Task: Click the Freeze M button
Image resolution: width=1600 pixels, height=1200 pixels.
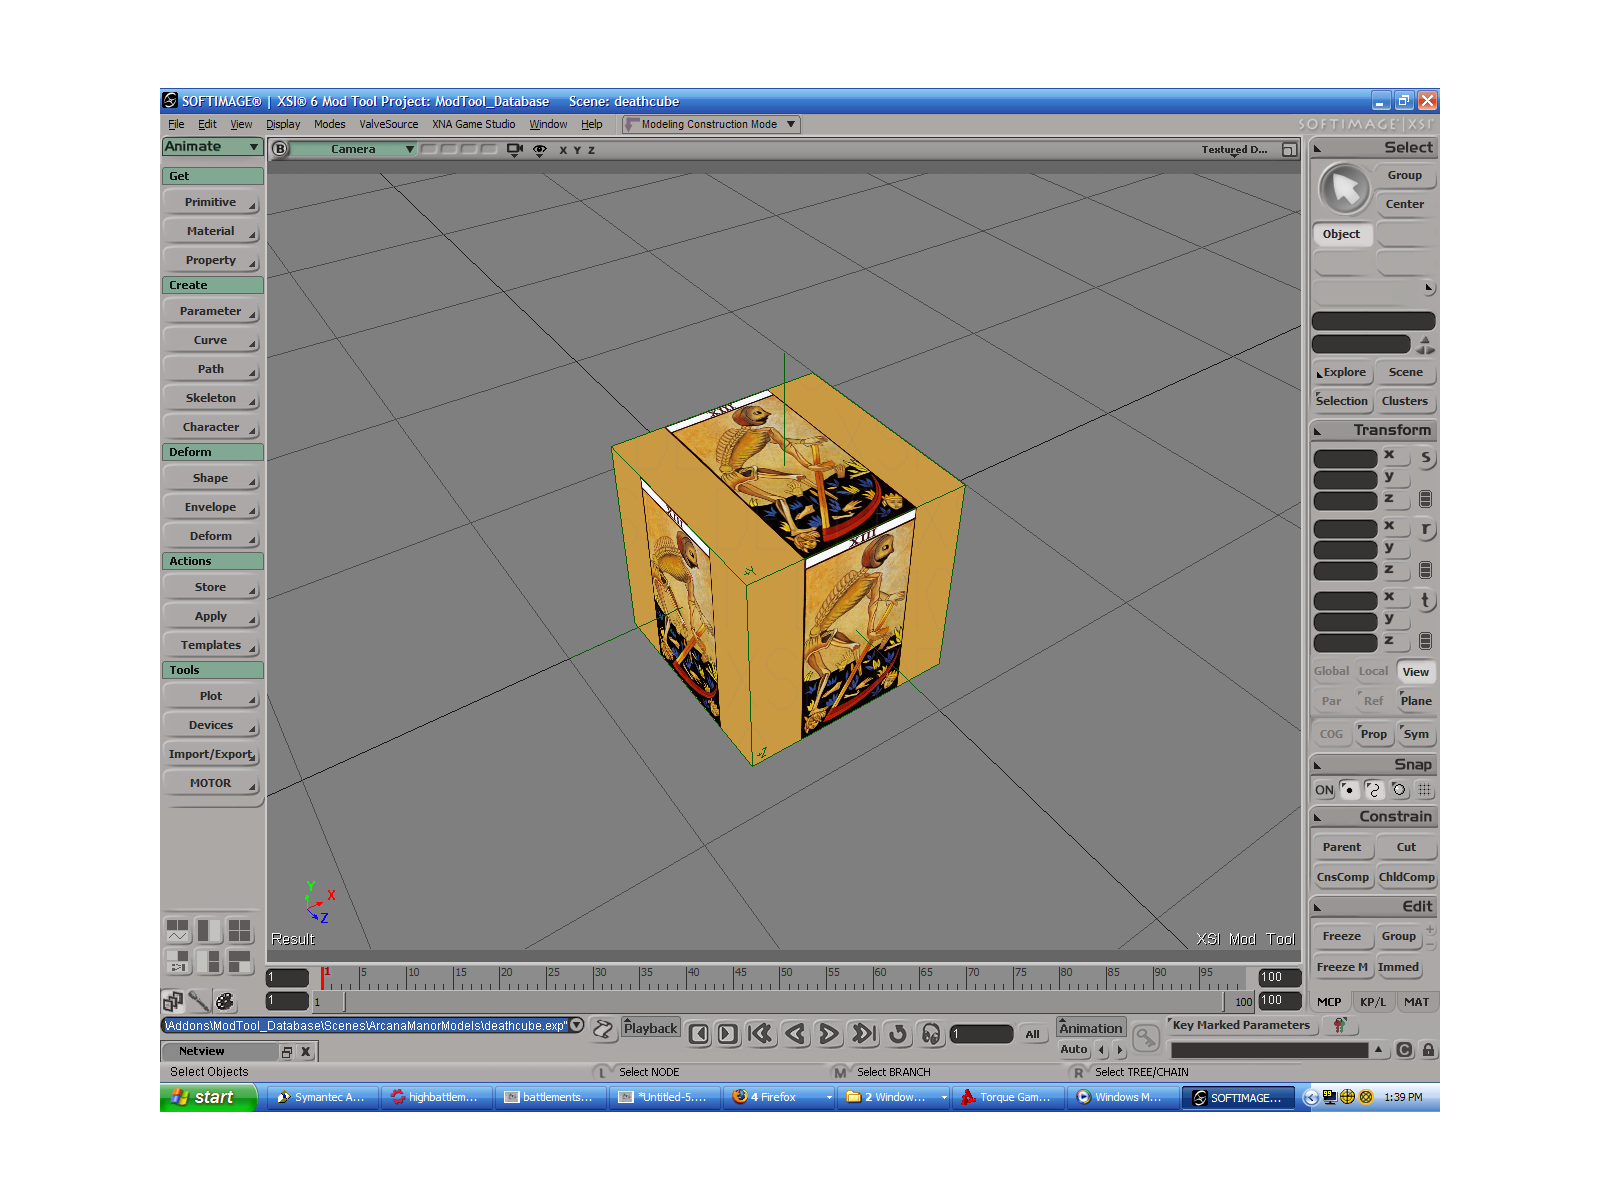Action: tap(1342, 967)
